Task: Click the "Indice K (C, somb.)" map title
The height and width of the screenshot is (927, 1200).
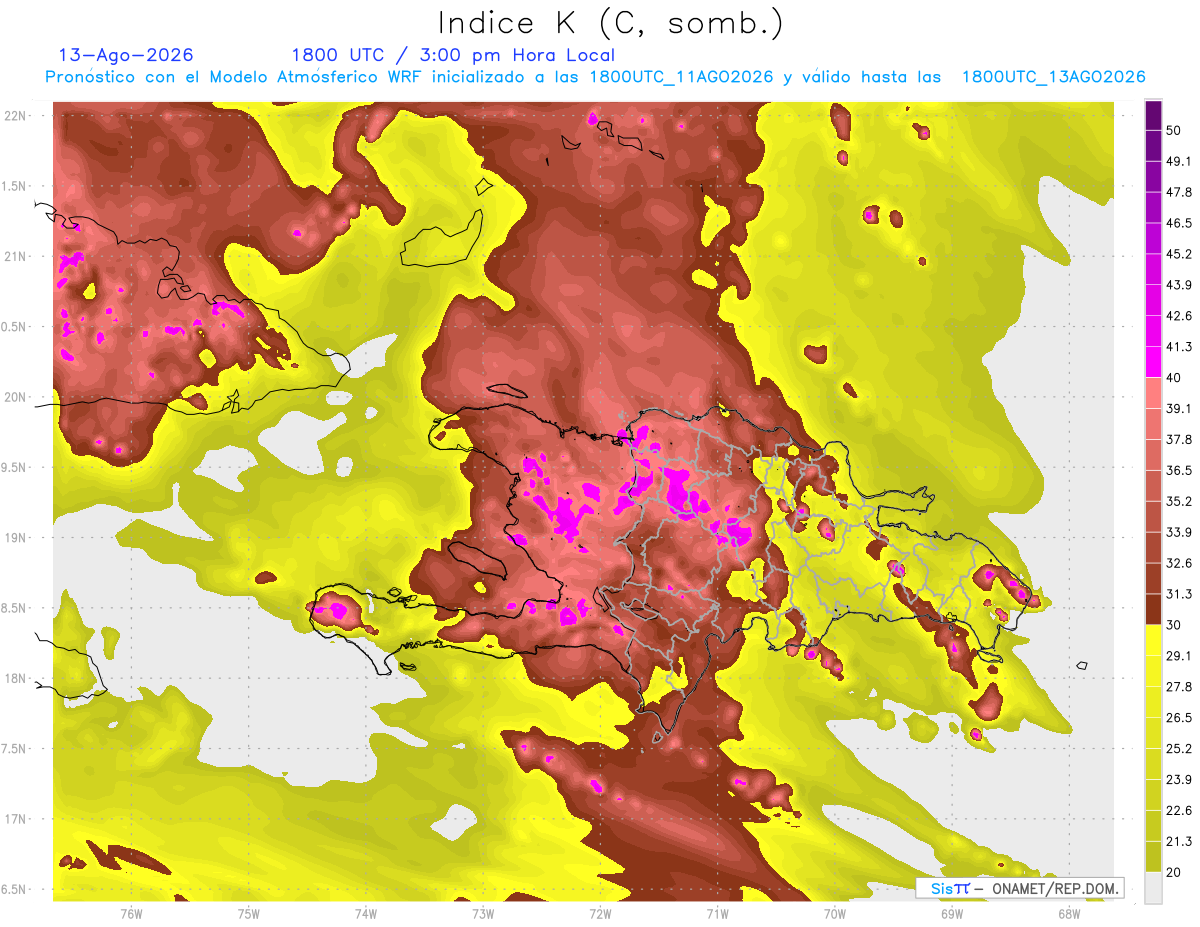Action: 610,23
